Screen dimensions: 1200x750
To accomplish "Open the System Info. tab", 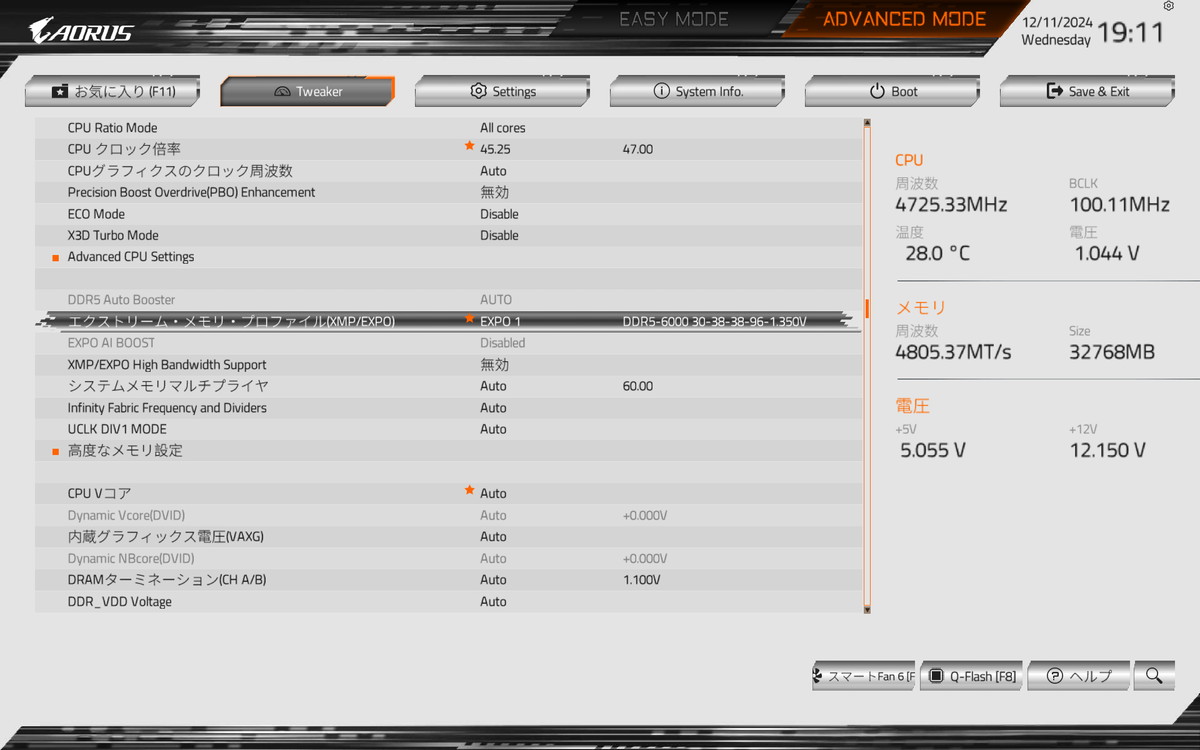I will (697, 91).
